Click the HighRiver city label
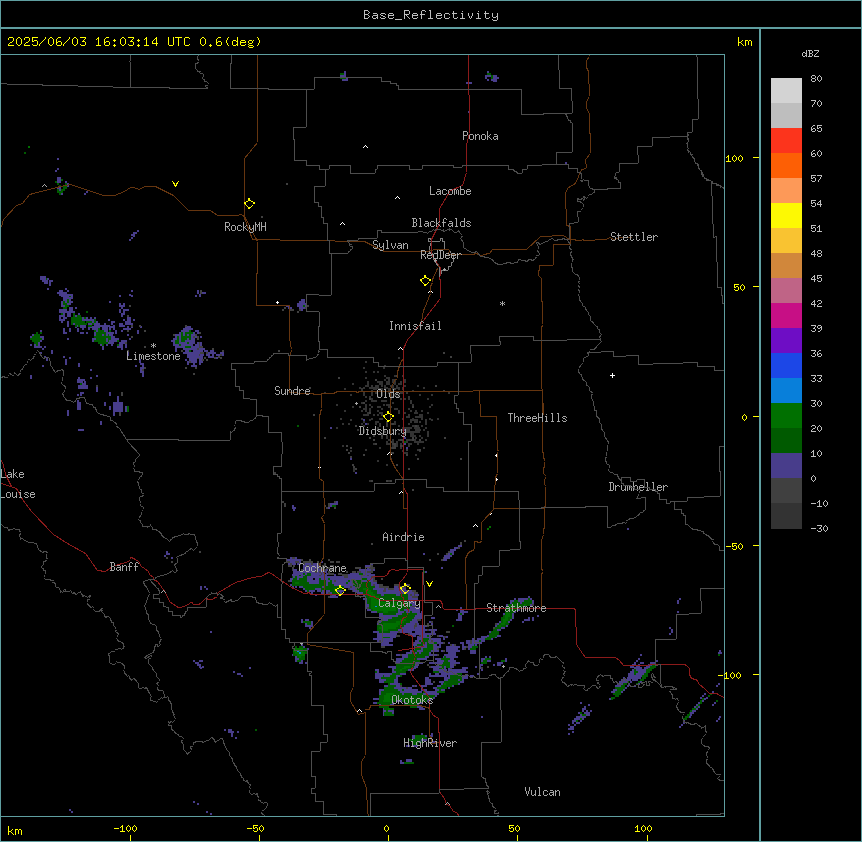This screenshot has width=862, height=842. pyautogui.click(x=430, y=743)
